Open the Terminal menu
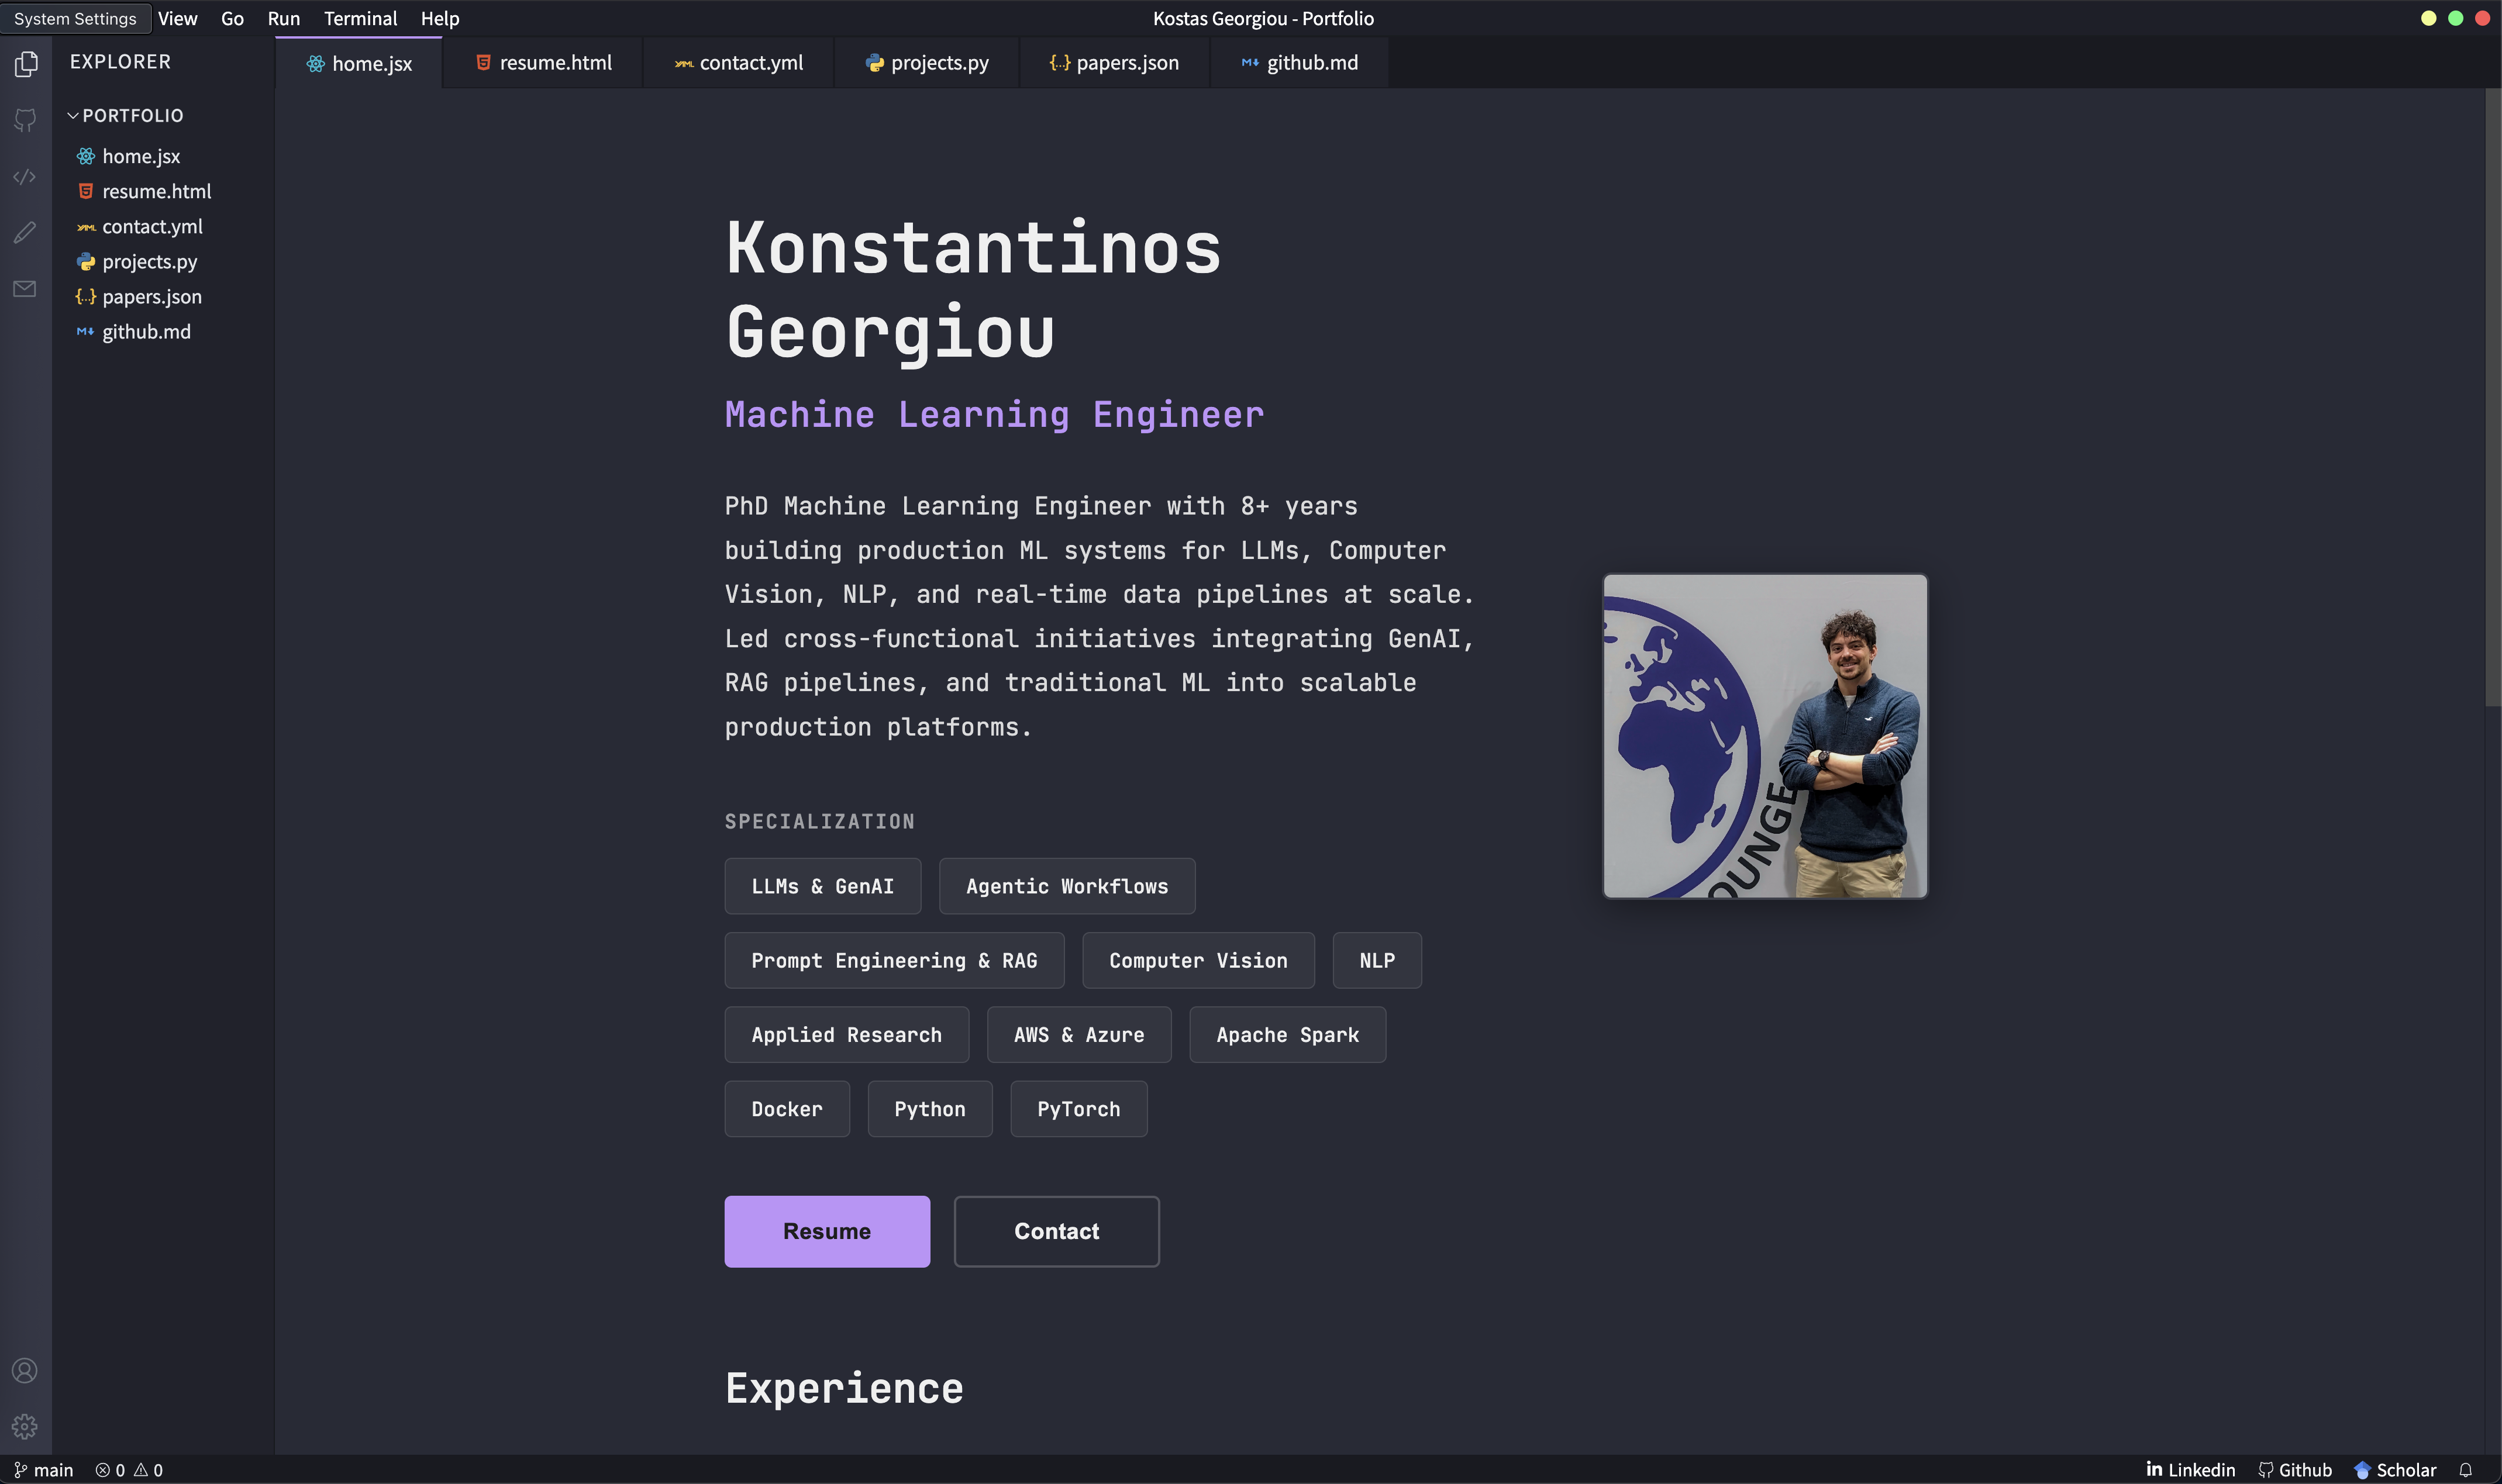This screenshot has height=1484, width=2502. [360, 18]
